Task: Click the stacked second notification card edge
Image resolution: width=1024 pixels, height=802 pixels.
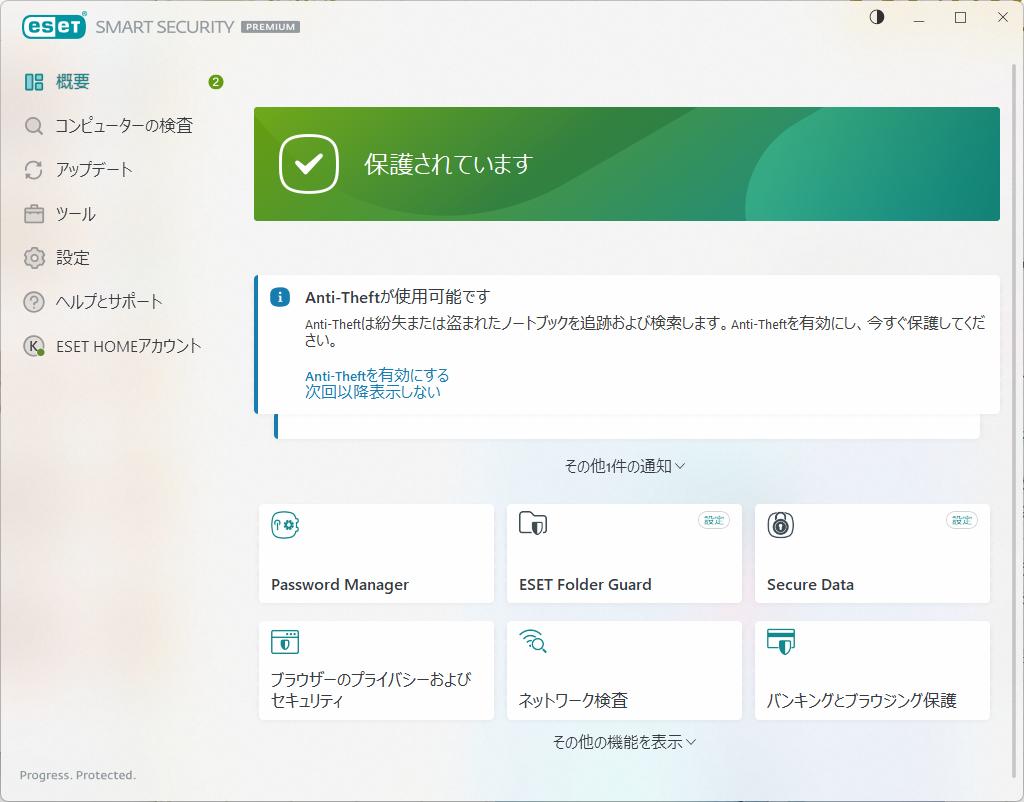Action: pos(627,426)
